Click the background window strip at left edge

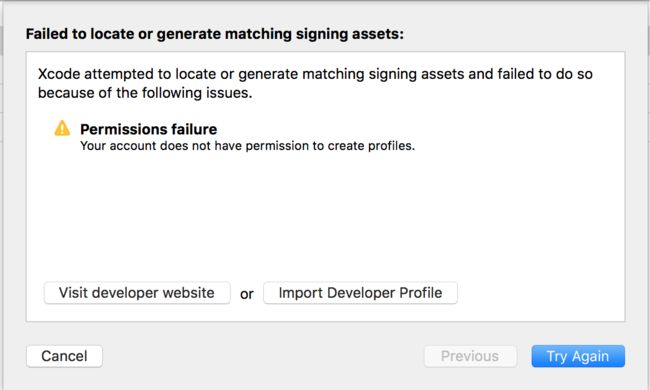click(2, 195)
